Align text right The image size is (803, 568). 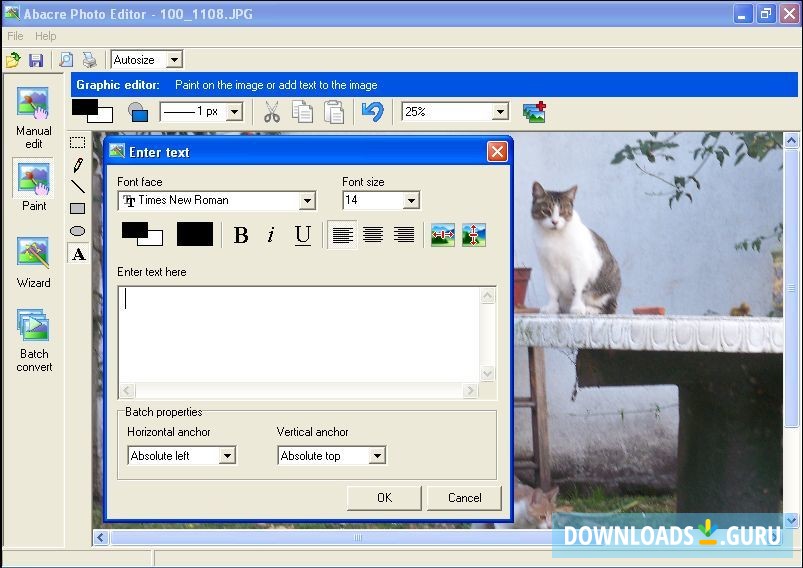[404, 235]
